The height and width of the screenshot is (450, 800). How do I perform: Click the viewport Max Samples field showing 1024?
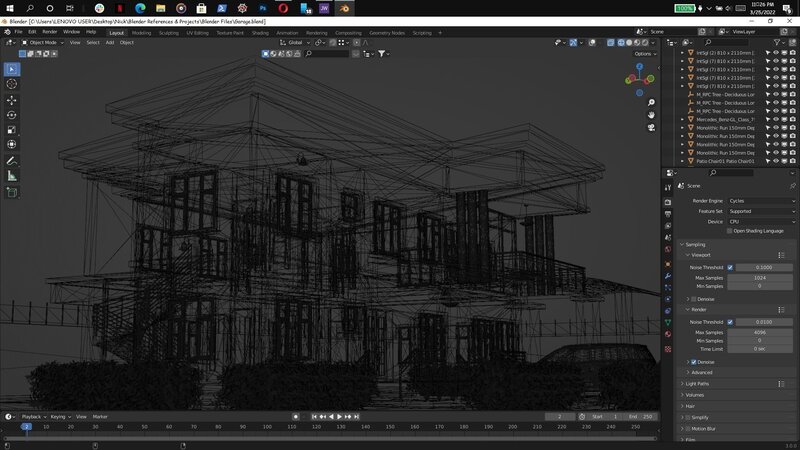(760, 277)
